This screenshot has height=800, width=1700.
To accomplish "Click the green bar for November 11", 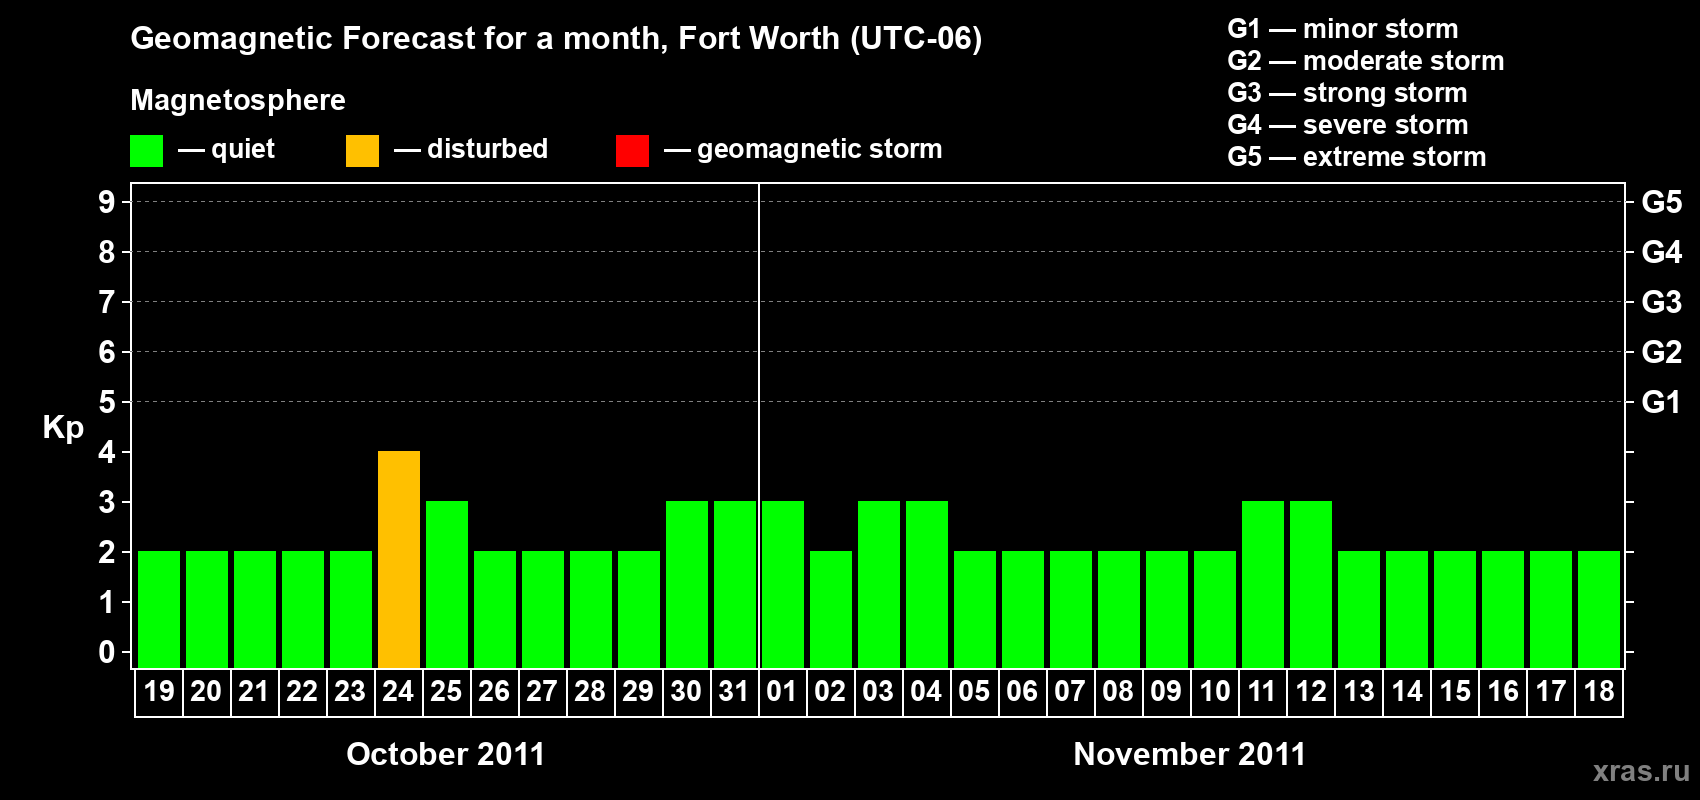I will click(1263, 584).
